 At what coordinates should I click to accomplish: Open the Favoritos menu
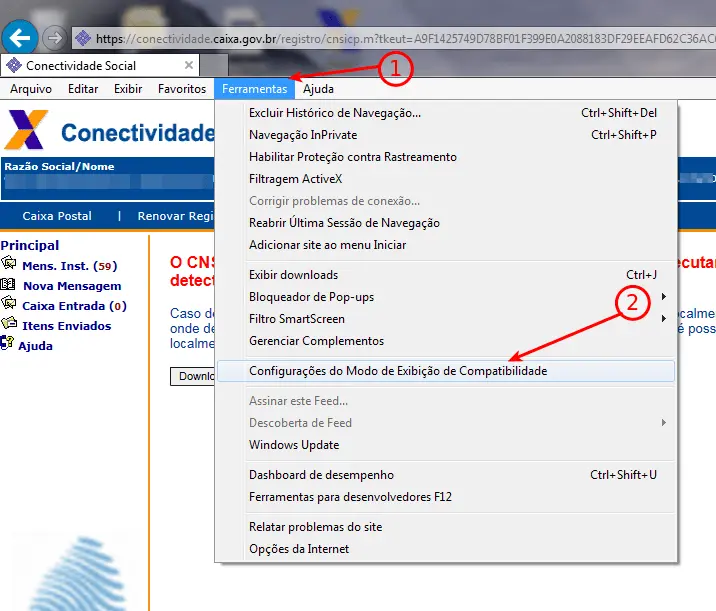(x=182, y=89)
